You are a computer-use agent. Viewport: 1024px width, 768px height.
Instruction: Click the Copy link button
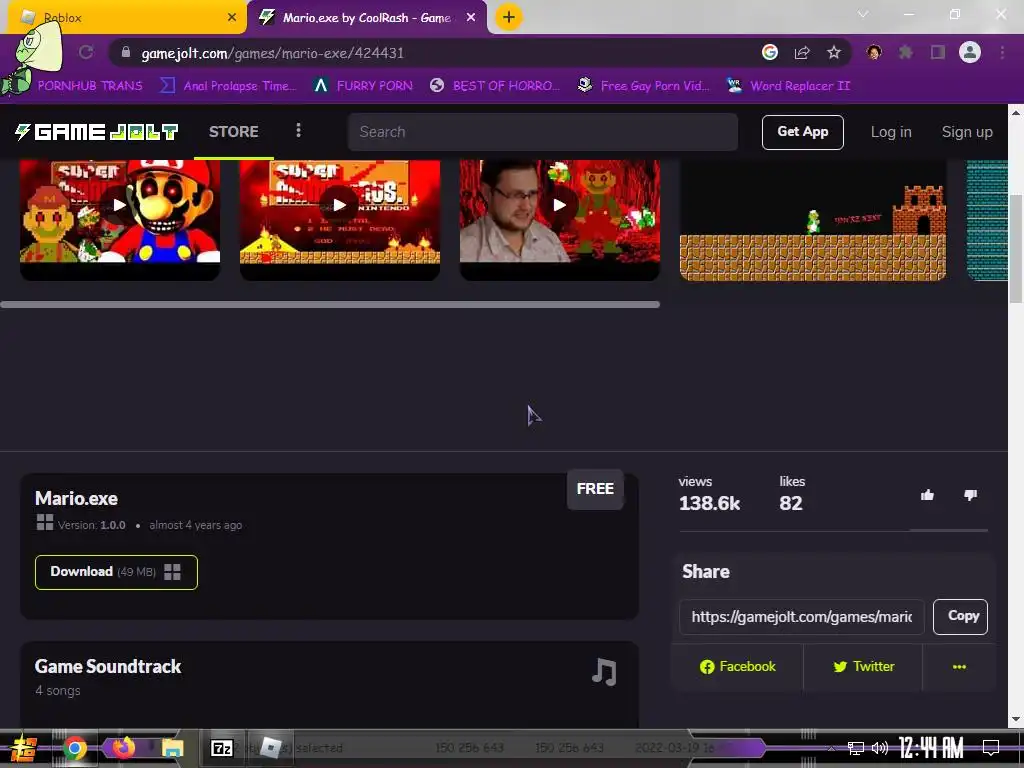961,616
